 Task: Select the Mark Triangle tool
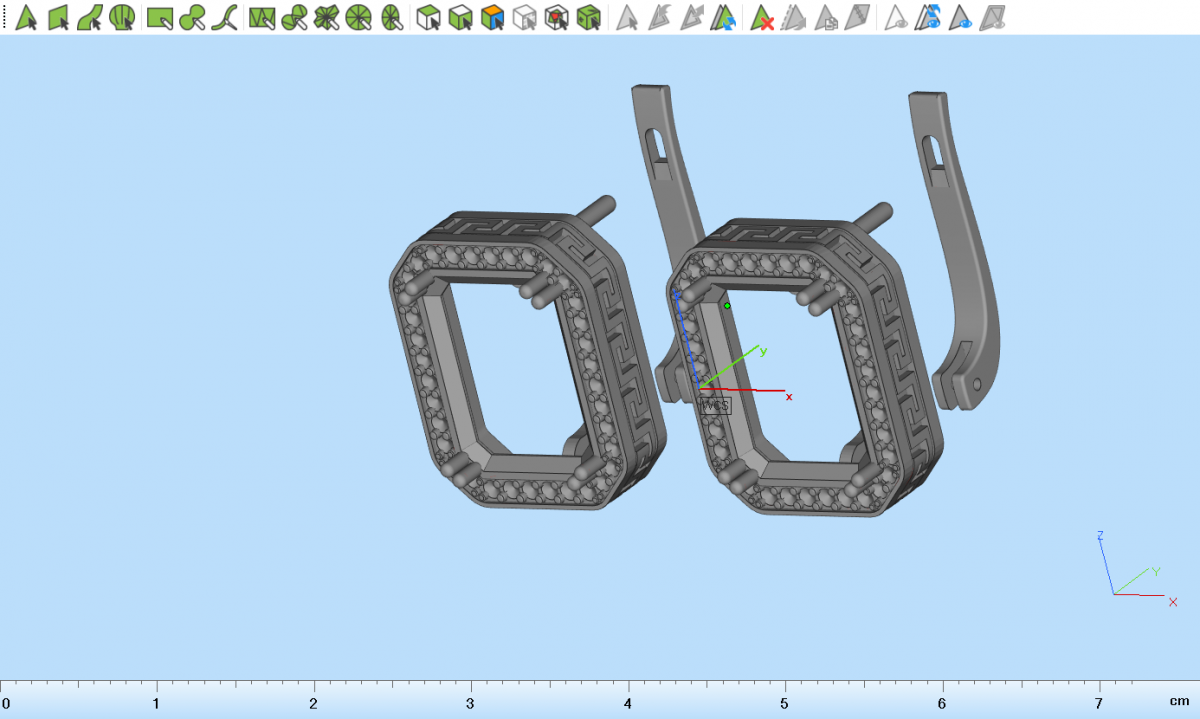(x=26, y=17)
